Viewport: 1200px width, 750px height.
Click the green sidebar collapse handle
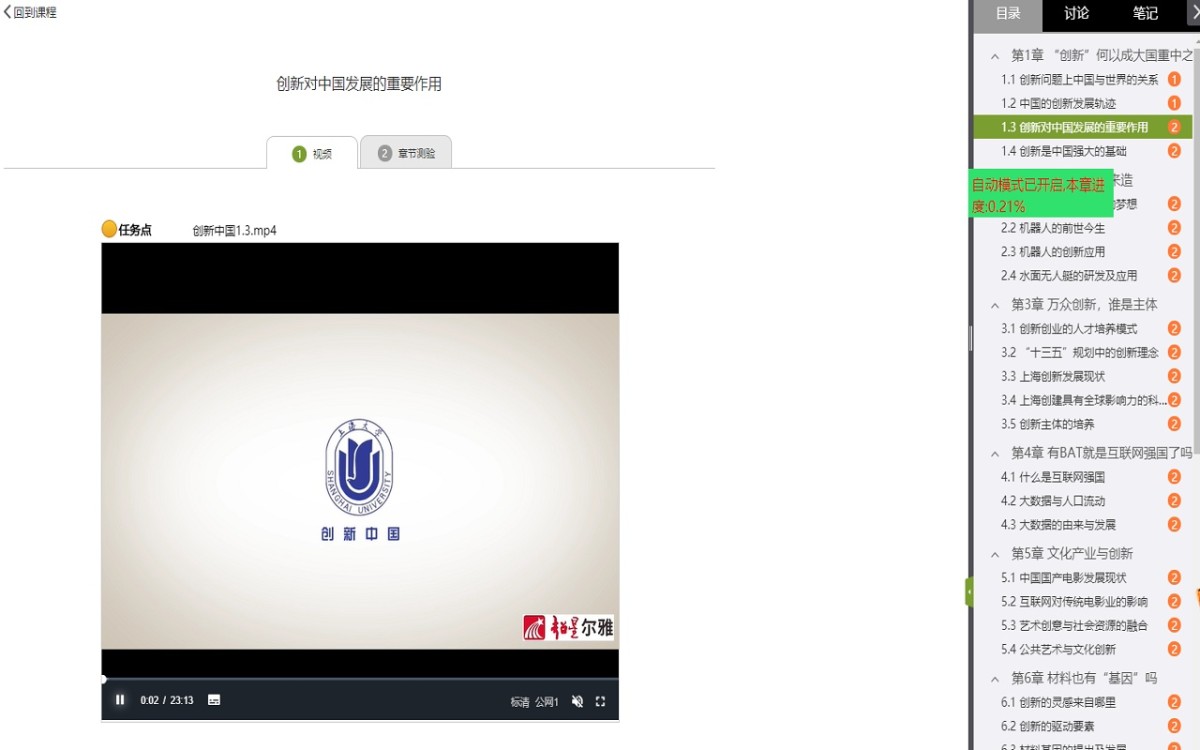tap(968, 592)
